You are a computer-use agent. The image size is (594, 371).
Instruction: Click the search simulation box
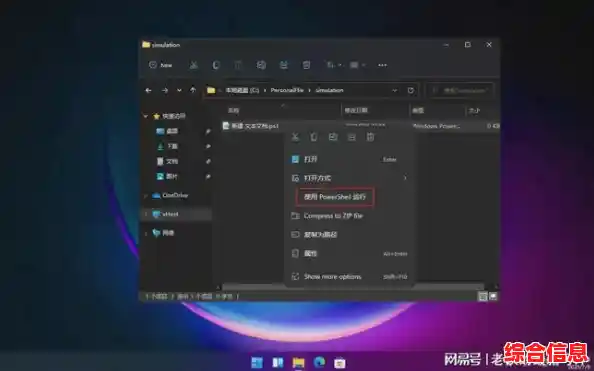click(460, 91)
